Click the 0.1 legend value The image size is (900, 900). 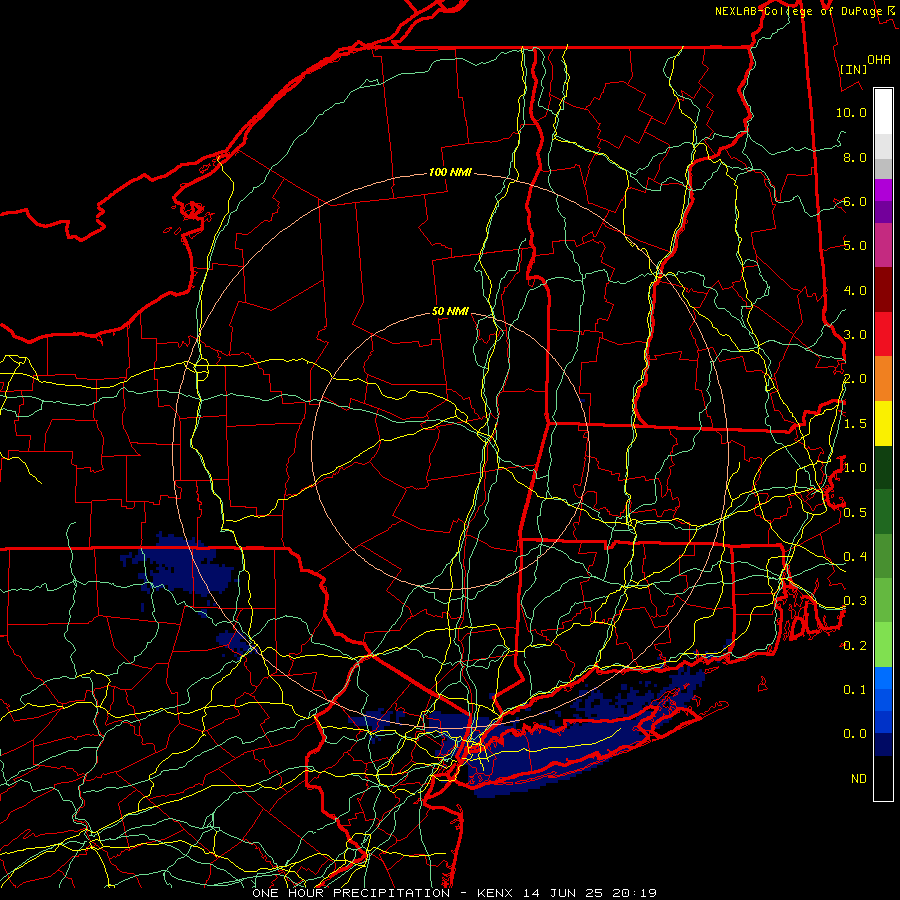(x=855, y=689)
